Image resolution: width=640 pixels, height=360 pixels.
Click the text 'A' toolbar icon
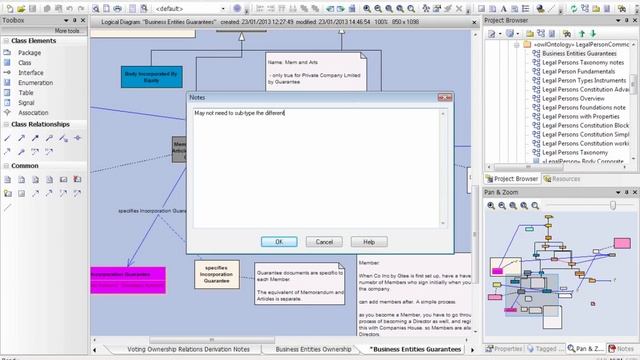click(503, 9)
